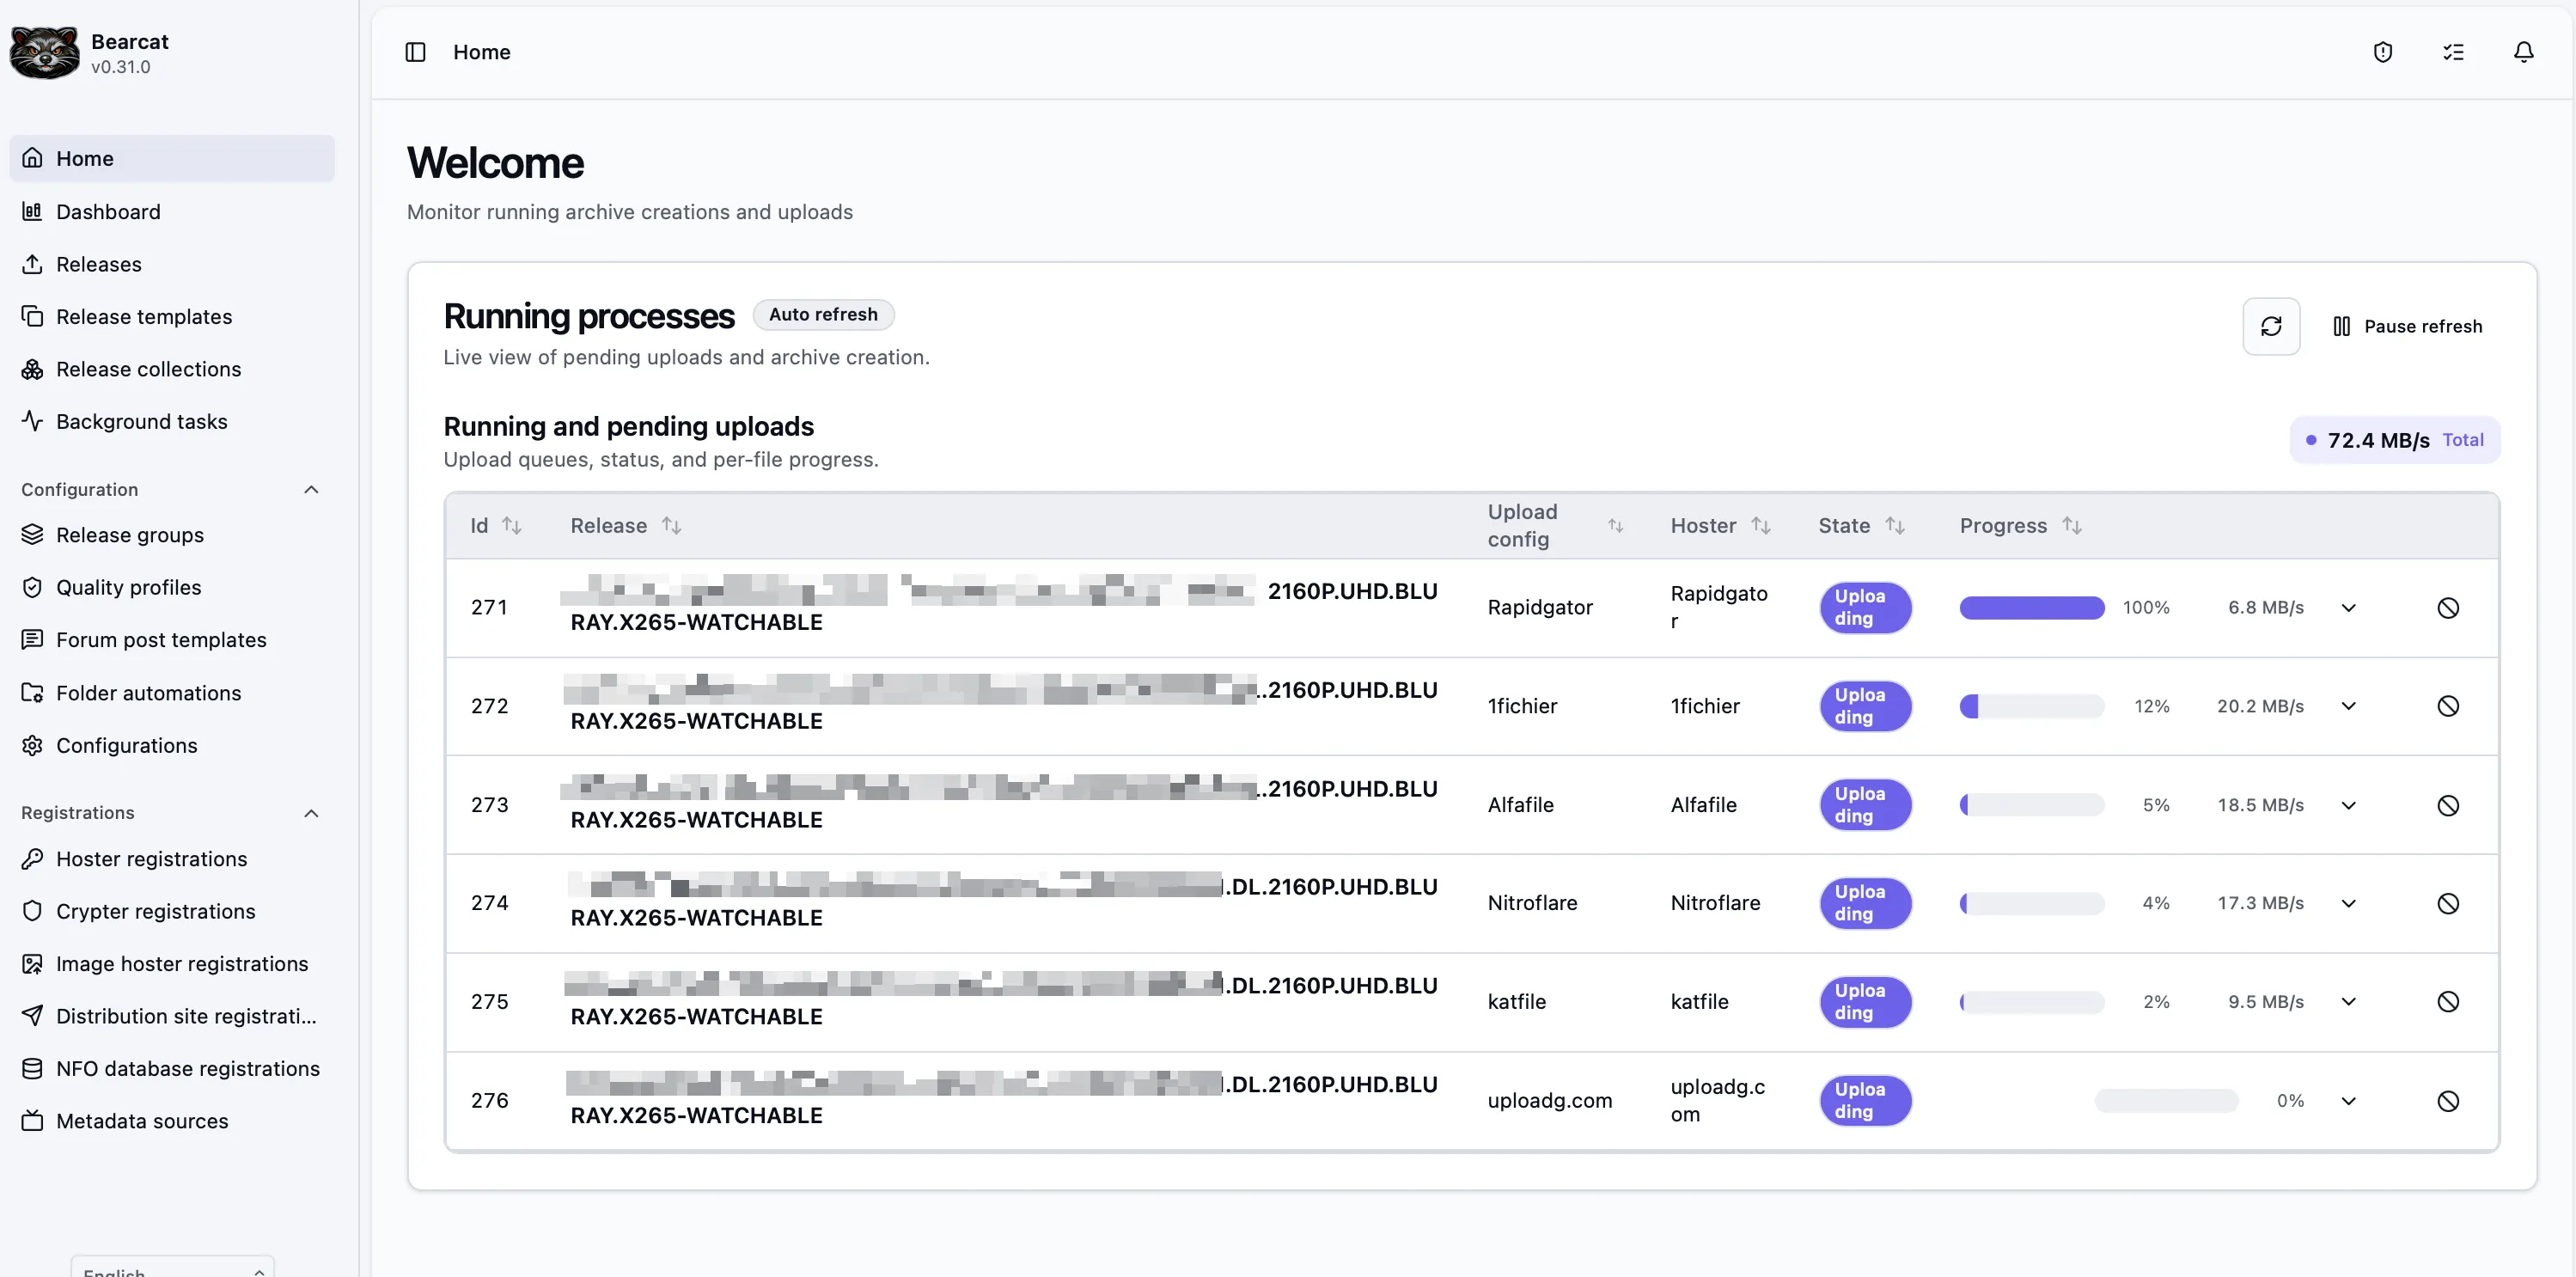Pause the auto refresh
The height and width of the screenshot is (1277, 2576).
[x=2407, y=326]
